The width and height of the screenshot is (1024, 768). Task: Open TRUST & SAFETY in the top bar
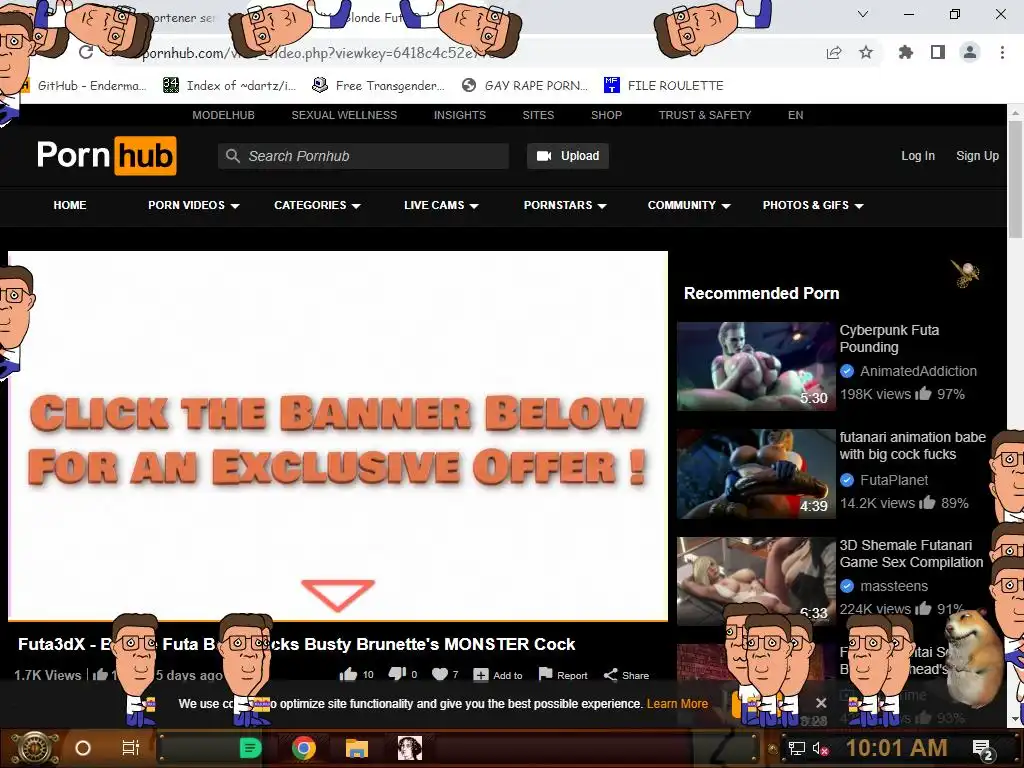point(705,115)
